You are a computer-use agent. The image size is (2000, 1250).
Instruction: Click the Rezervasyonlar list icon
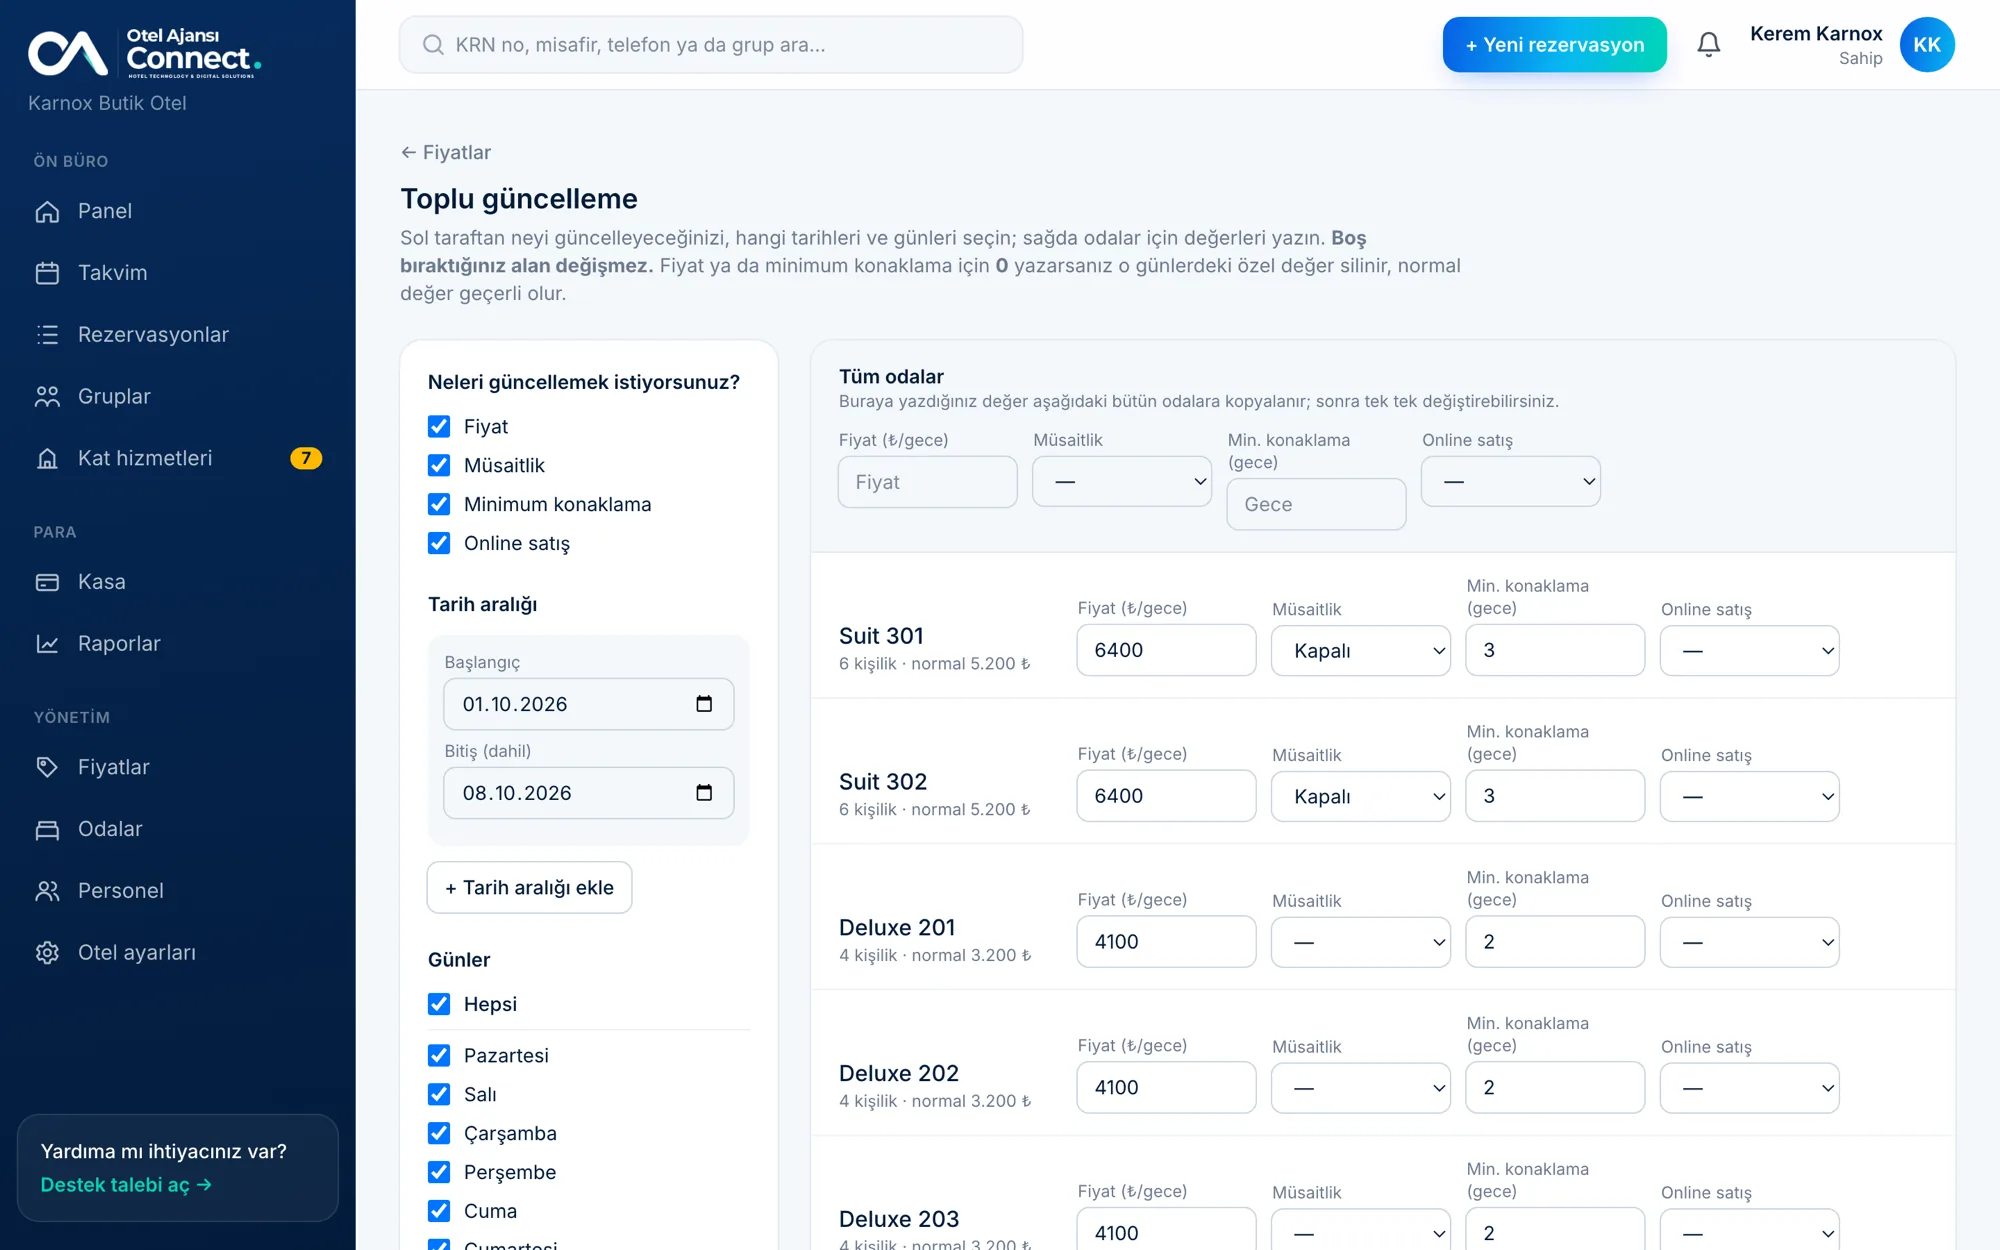tap(47, 335)
